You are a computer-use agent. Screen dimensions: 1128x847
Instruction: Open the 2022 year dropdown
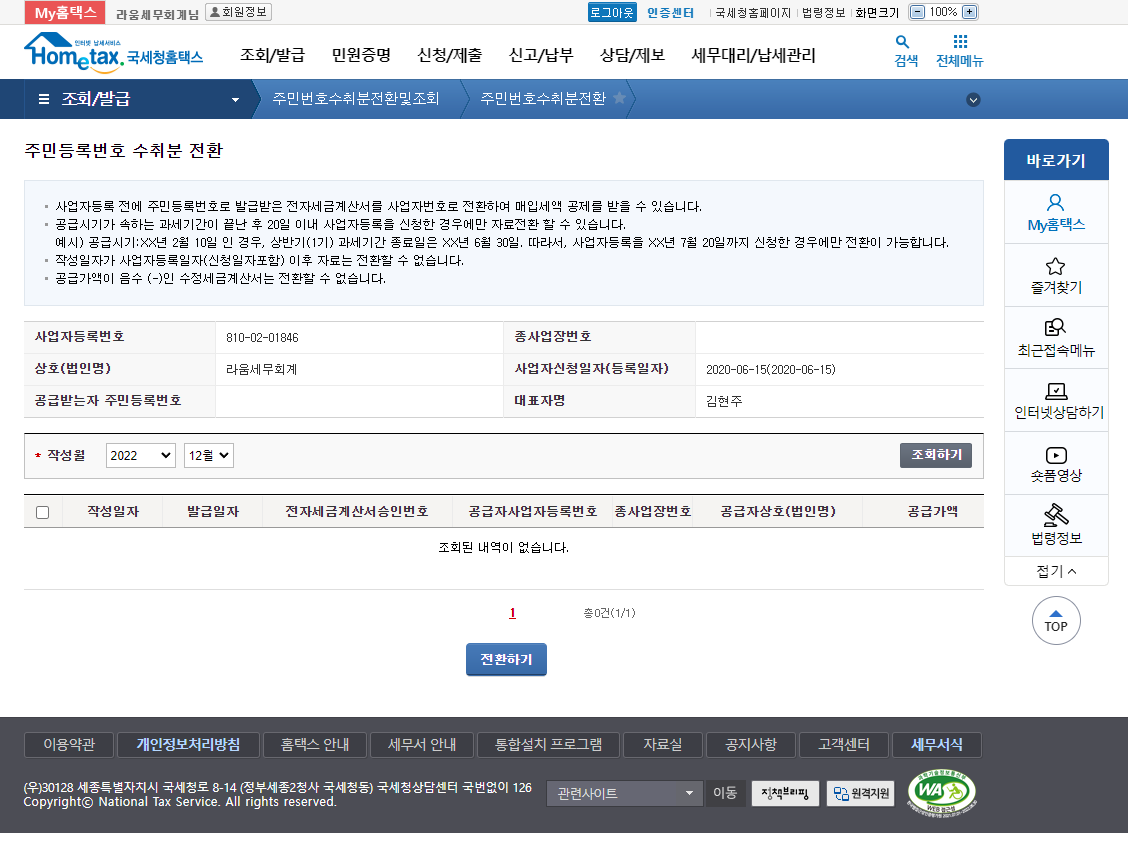pos(140,455)
